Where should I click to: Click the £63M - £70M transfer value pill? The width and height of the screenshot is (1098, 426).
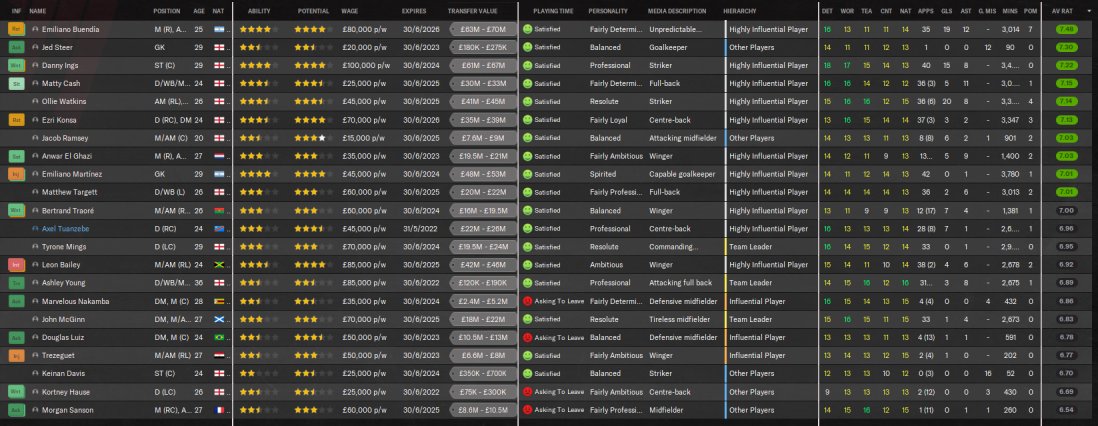pyautogui.click(x=483, y=29)
